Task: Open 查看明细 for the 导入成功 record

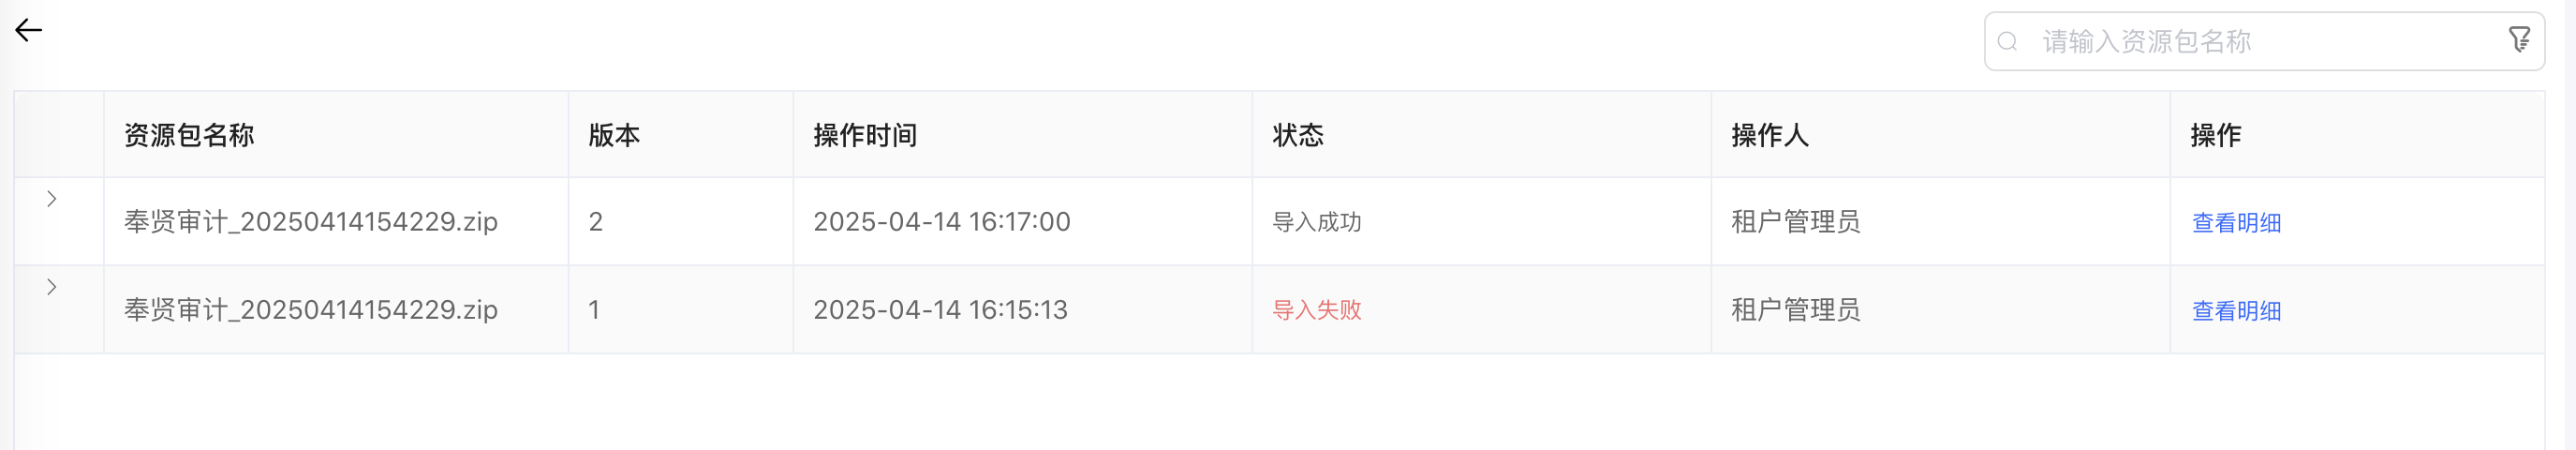Action: tap(2236, 223)
